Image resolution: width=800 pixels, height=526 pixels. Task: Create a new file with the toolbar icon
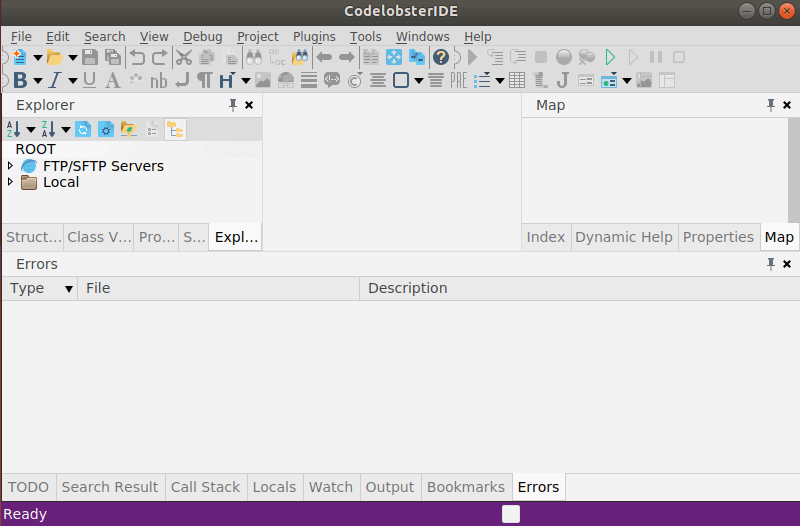point(19,57)
